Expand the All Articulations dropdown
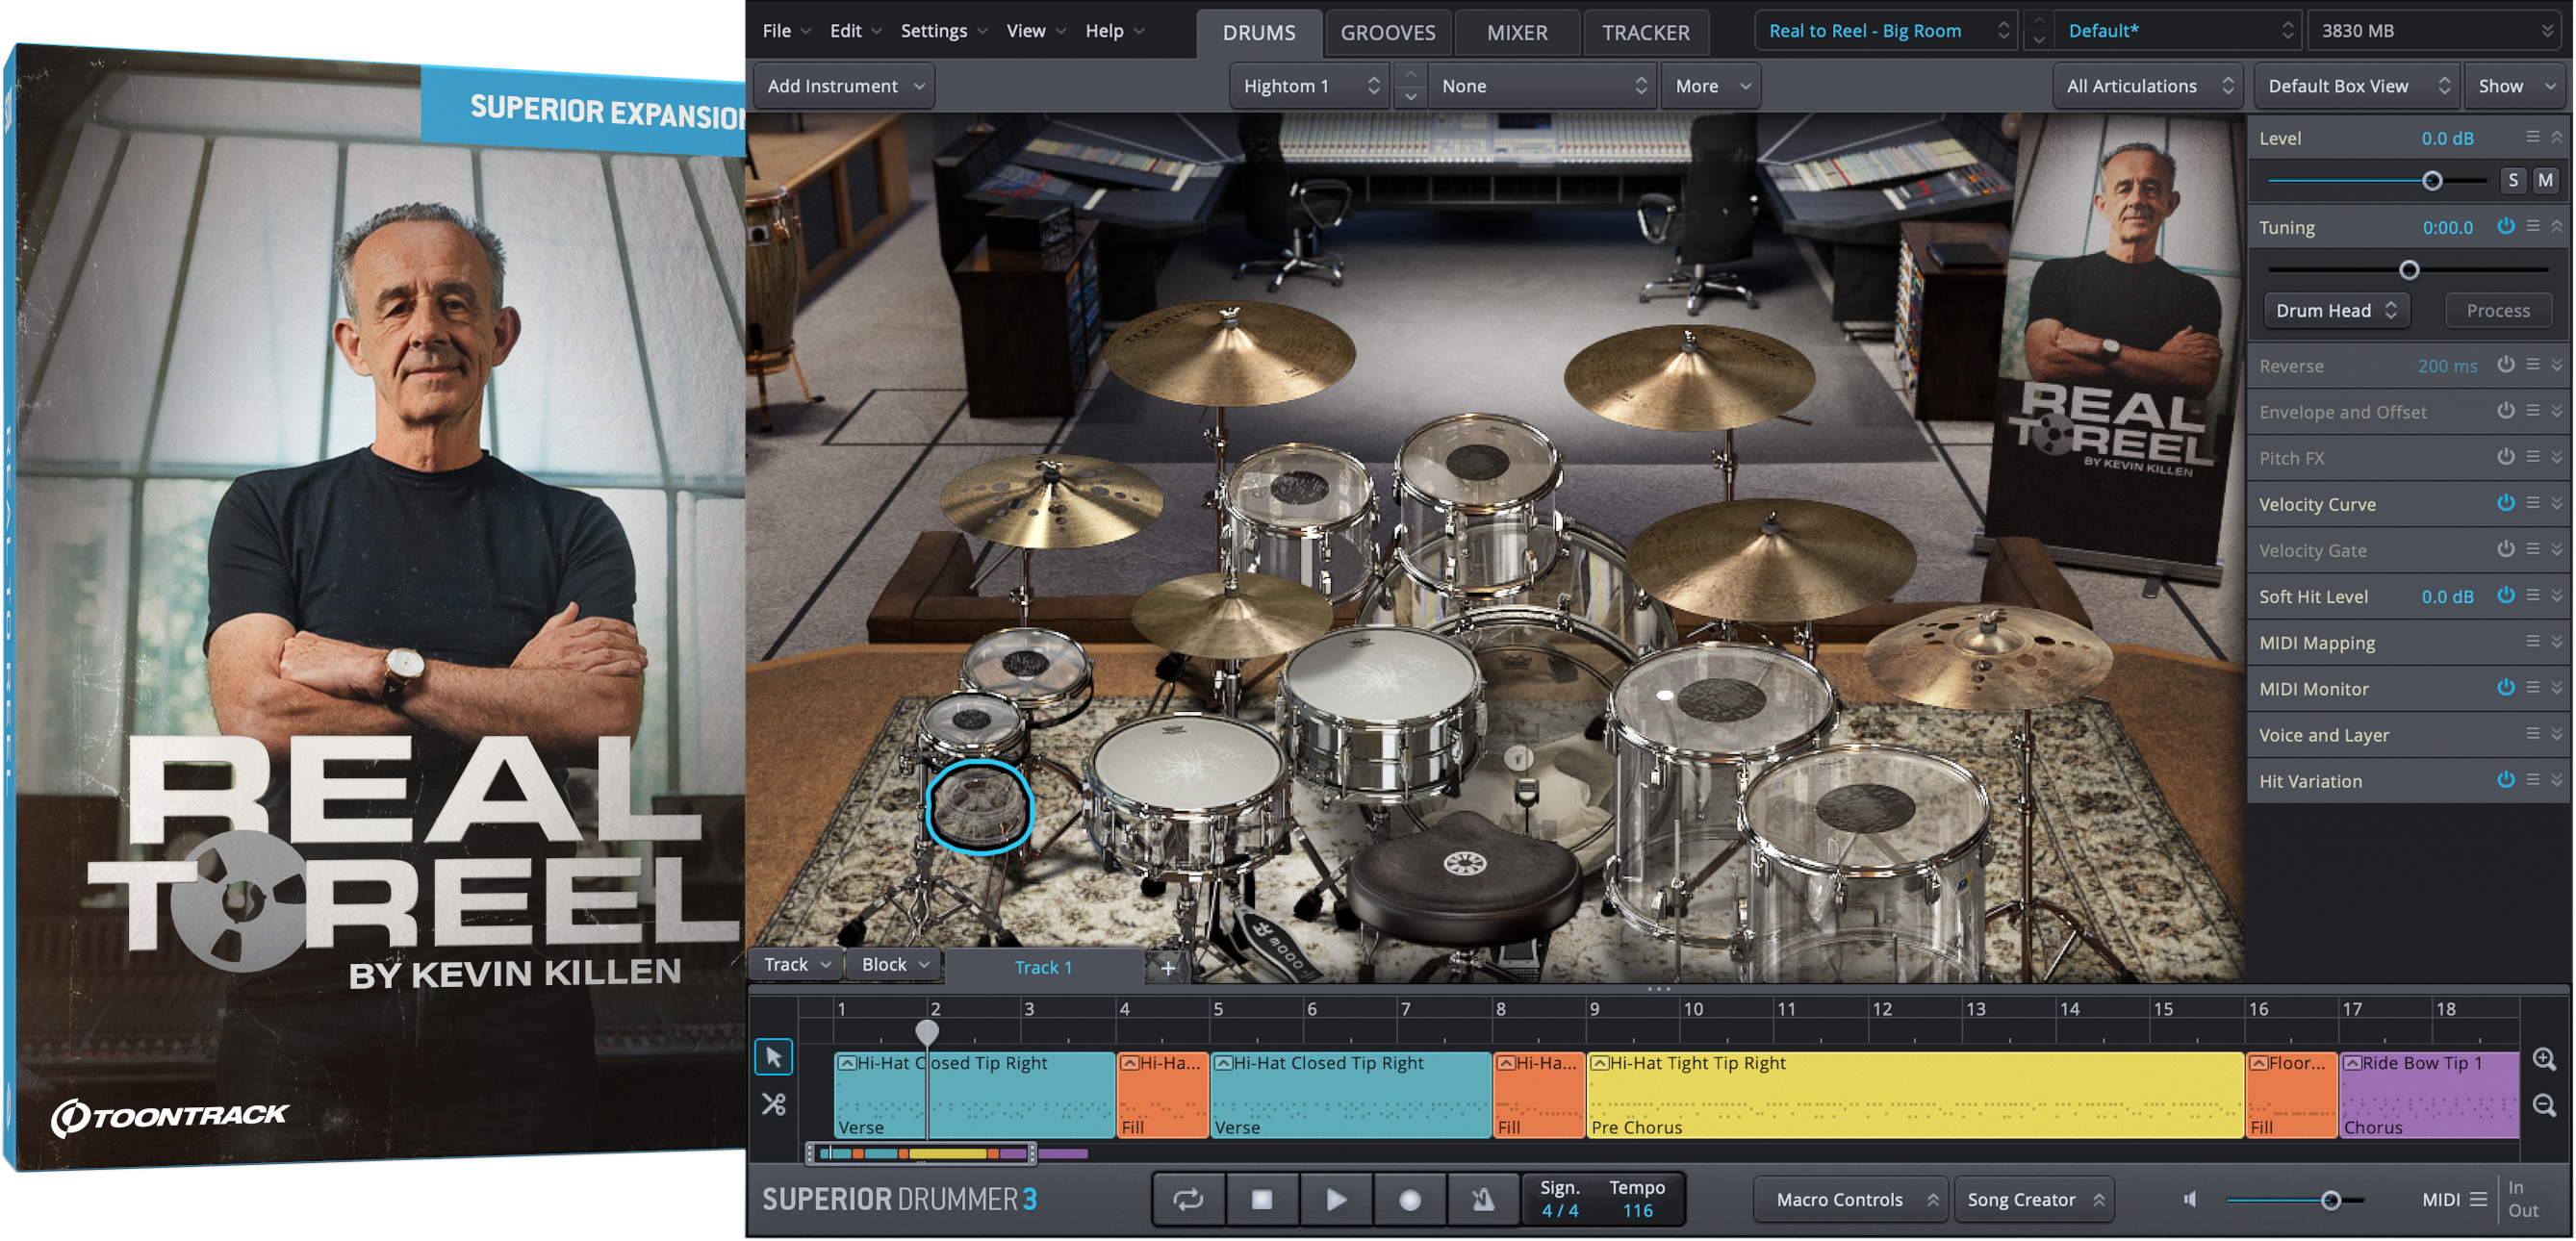 pyautogui.click(x=2146, y=85)
